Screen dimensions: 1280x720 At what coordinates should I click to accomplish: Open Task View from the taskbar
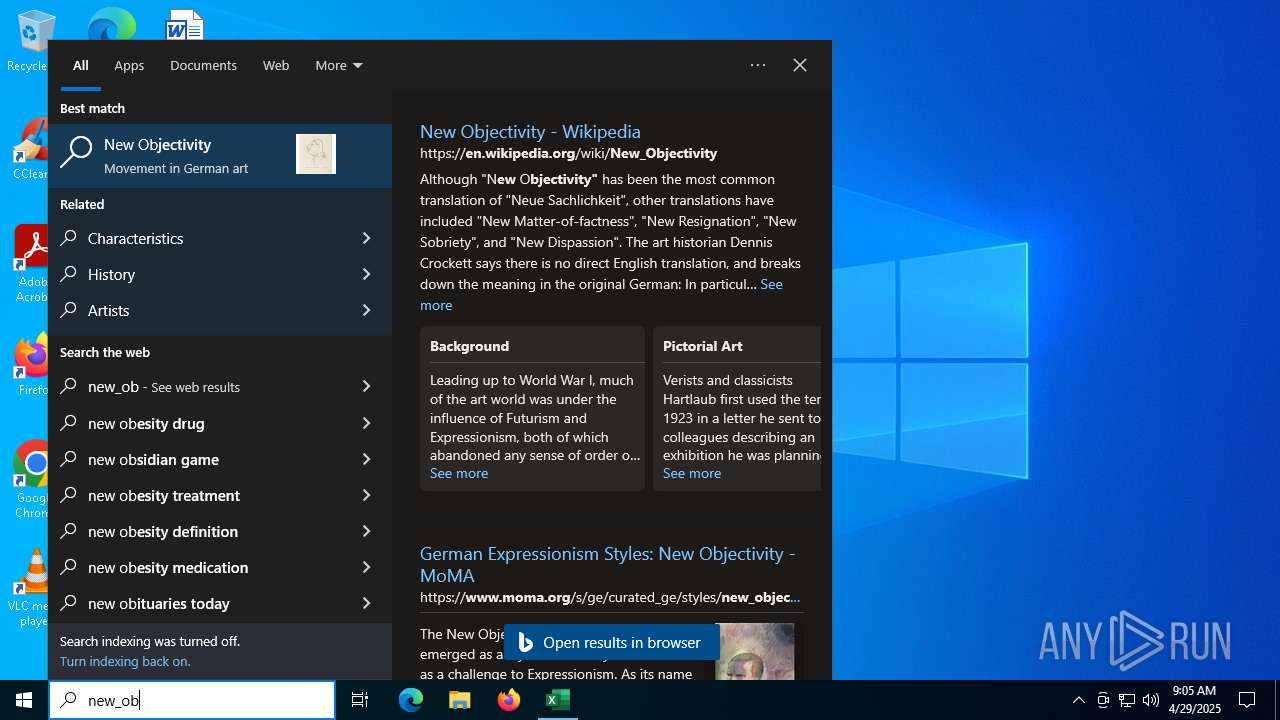click(x=360, y=700)
